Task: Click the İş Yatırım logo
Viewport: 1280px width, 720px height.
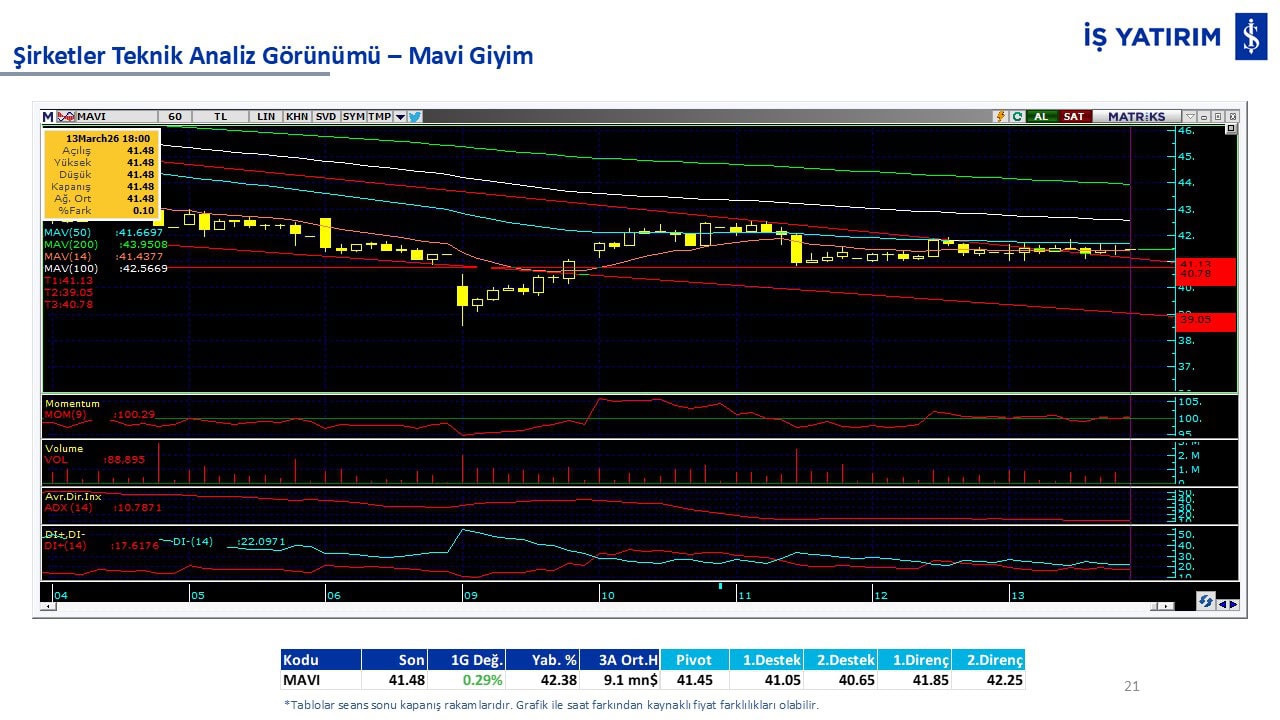Action: (1250, 38)
